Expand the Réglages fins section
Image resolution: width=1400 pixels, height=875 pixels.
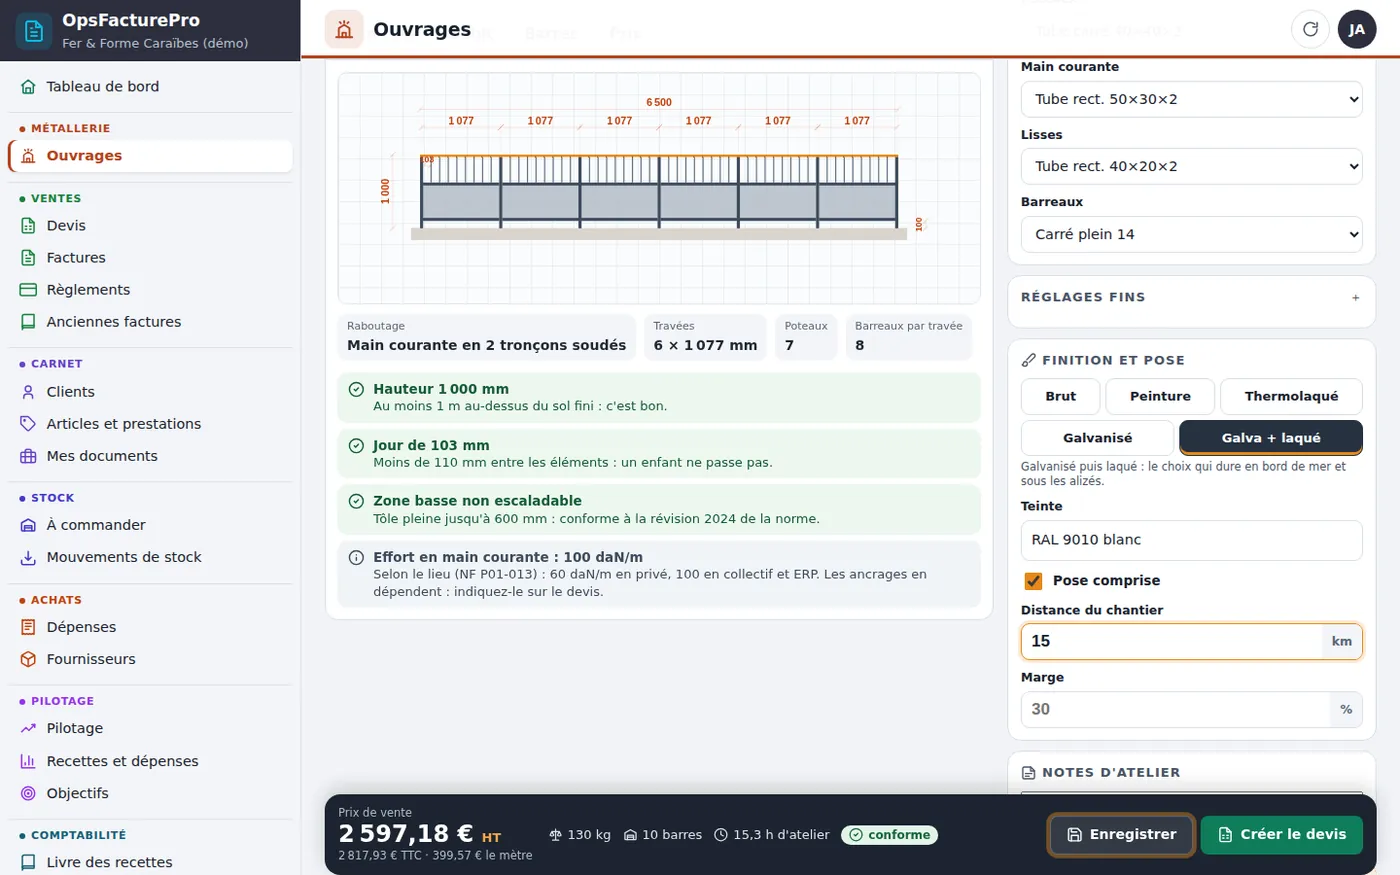[1191, 297]
